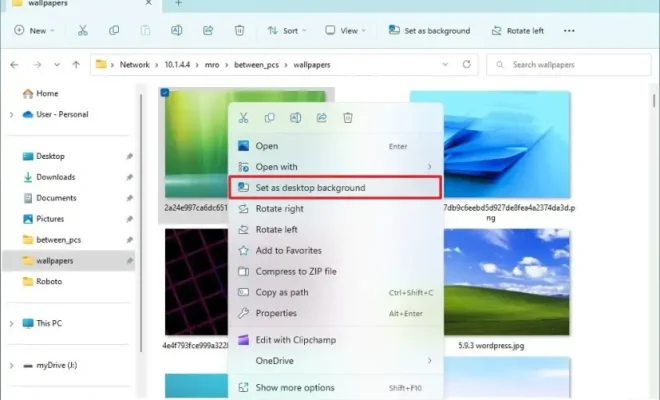Image resolution: width=660 pixels, height=400 pixels.
Task: Refresh the wallpapers folder
Action: click(x=466, y=64)
